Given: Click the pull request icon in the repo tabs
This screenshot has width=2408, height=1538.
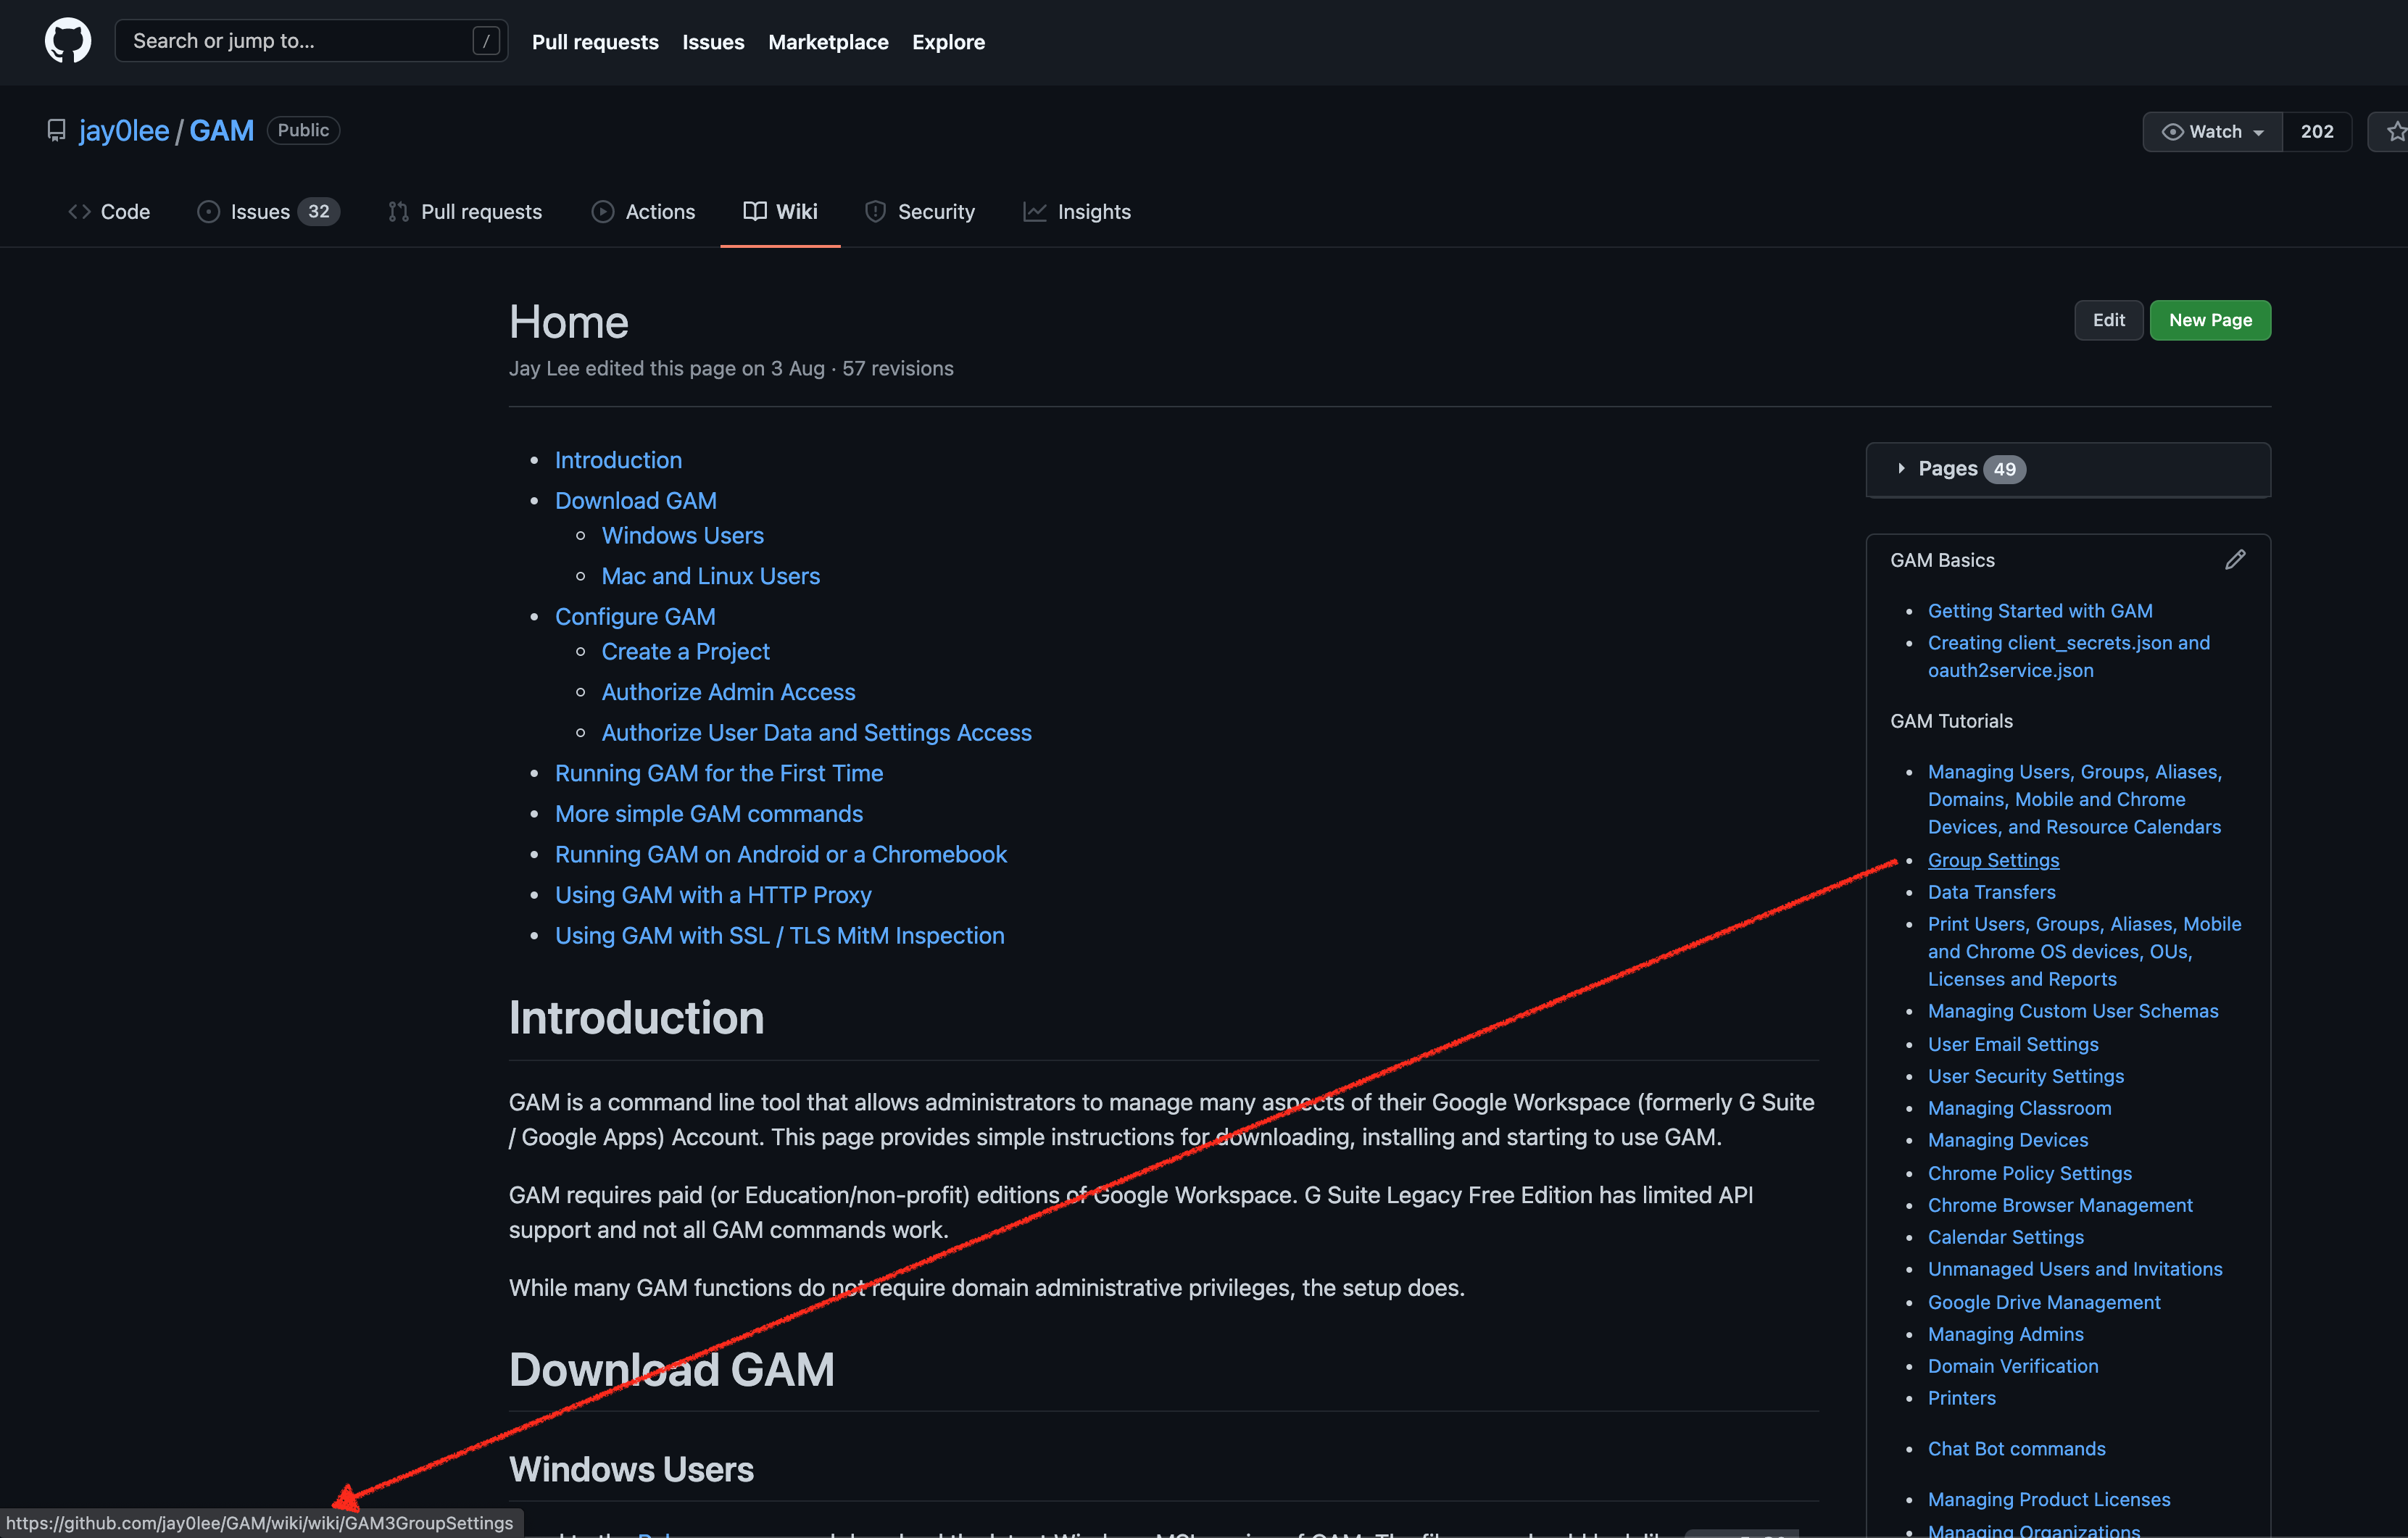Looking at the screenshot, I should pyautogui.click(x=397, y=211).
